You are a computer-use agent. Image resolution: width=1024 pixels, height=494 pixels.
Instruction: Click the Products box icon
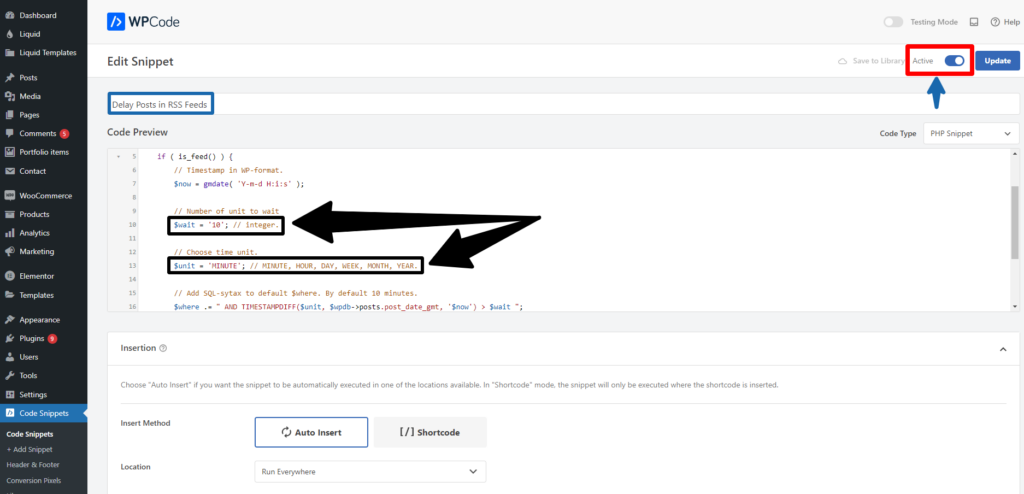[x=10, y=214]
